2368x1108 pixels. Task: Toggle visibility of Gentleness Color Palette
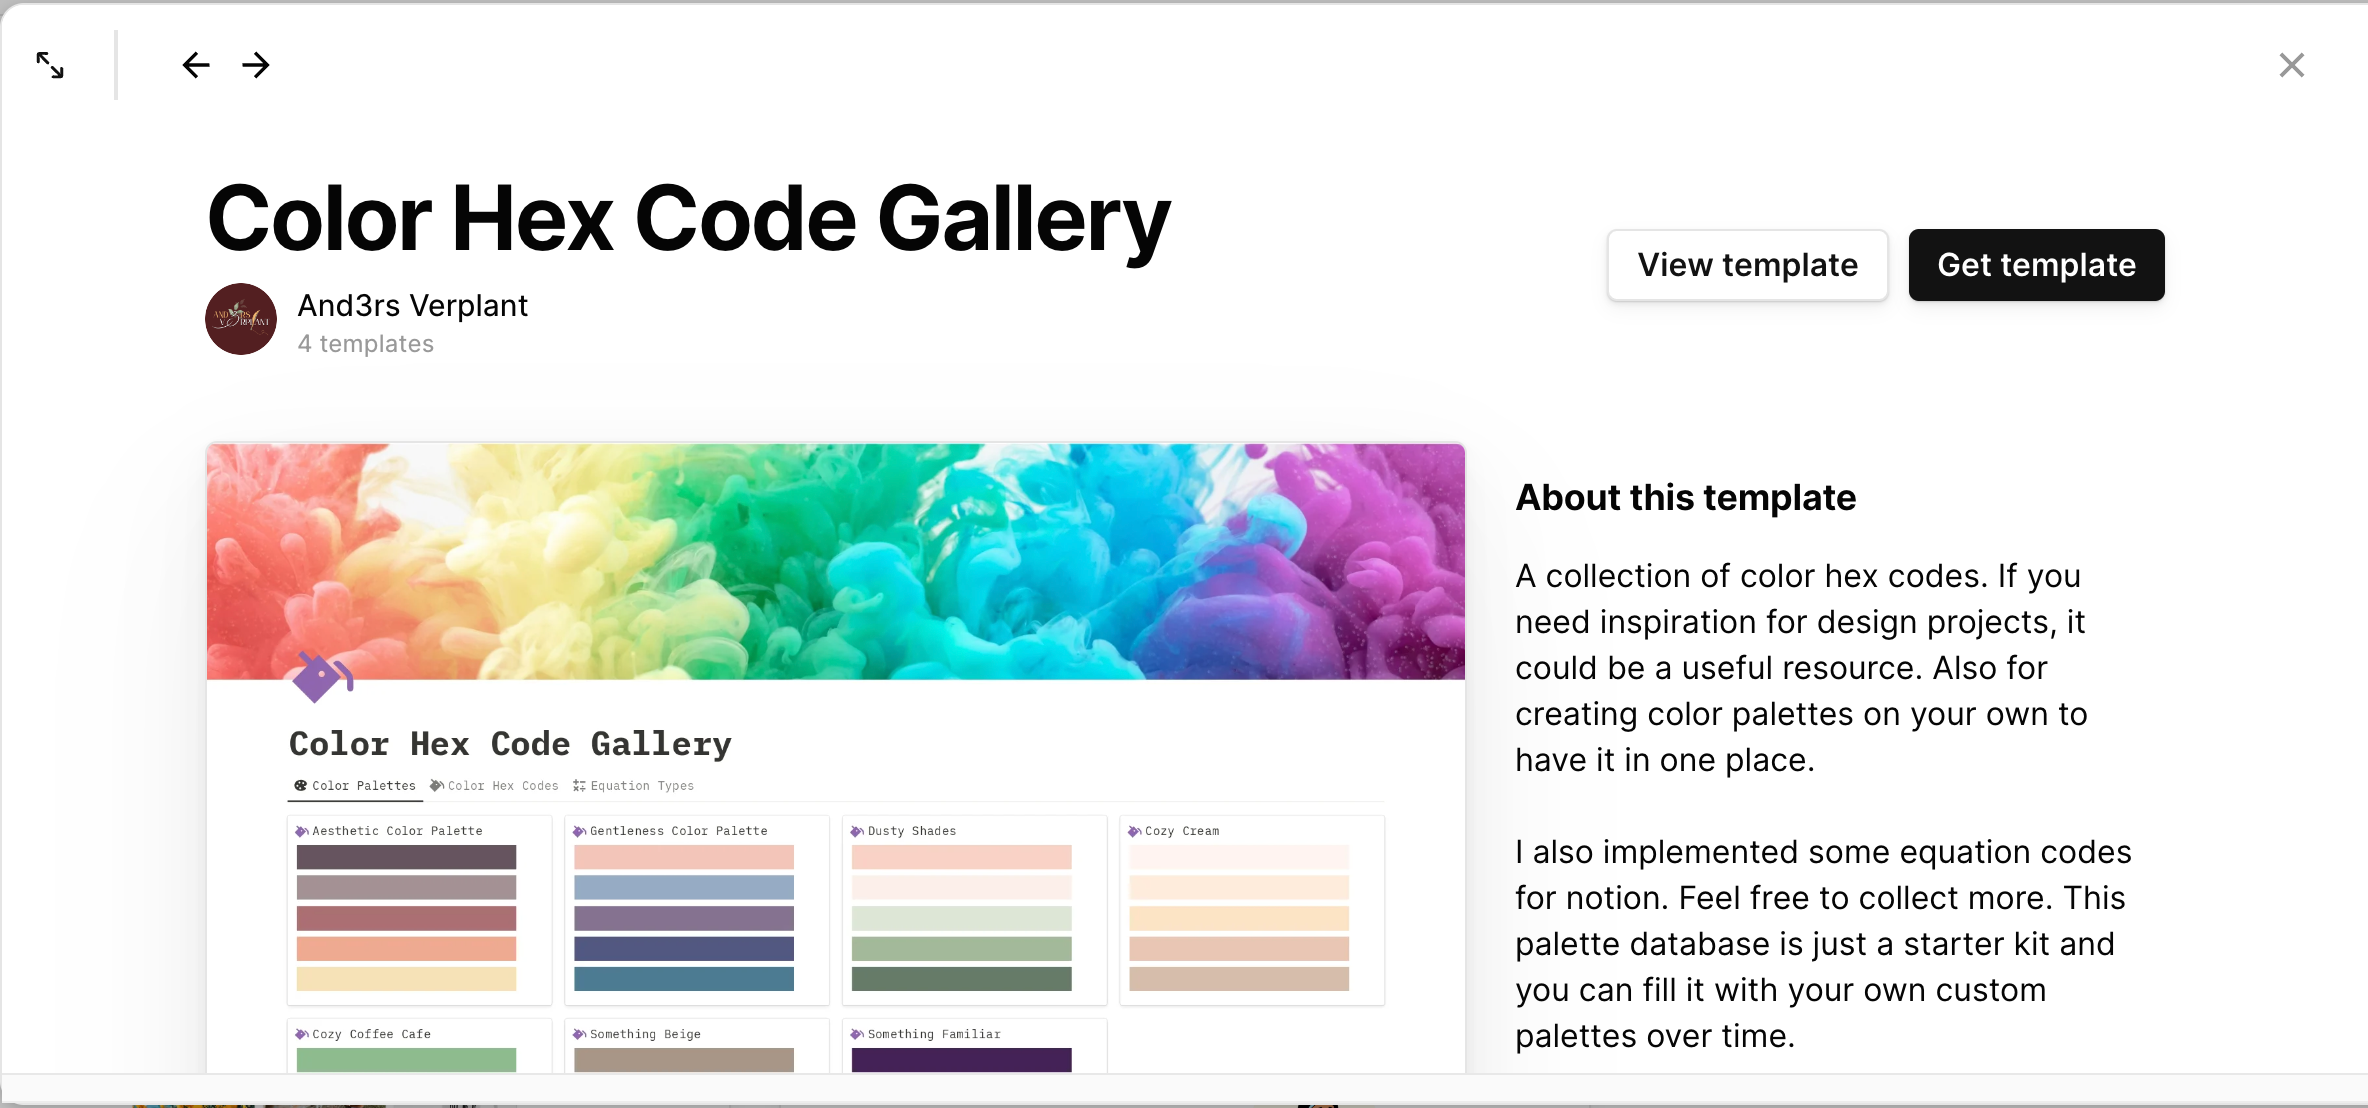[577, 830]
